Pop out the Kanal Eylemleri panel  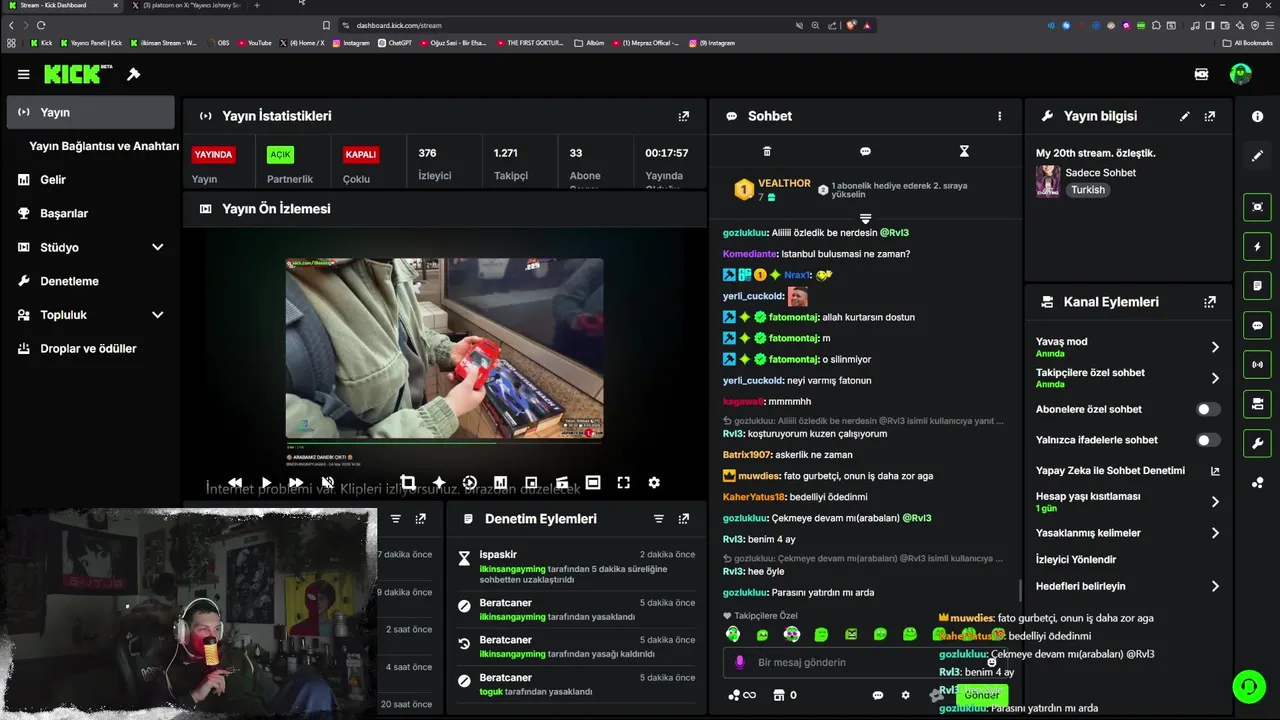(1210, 302)
